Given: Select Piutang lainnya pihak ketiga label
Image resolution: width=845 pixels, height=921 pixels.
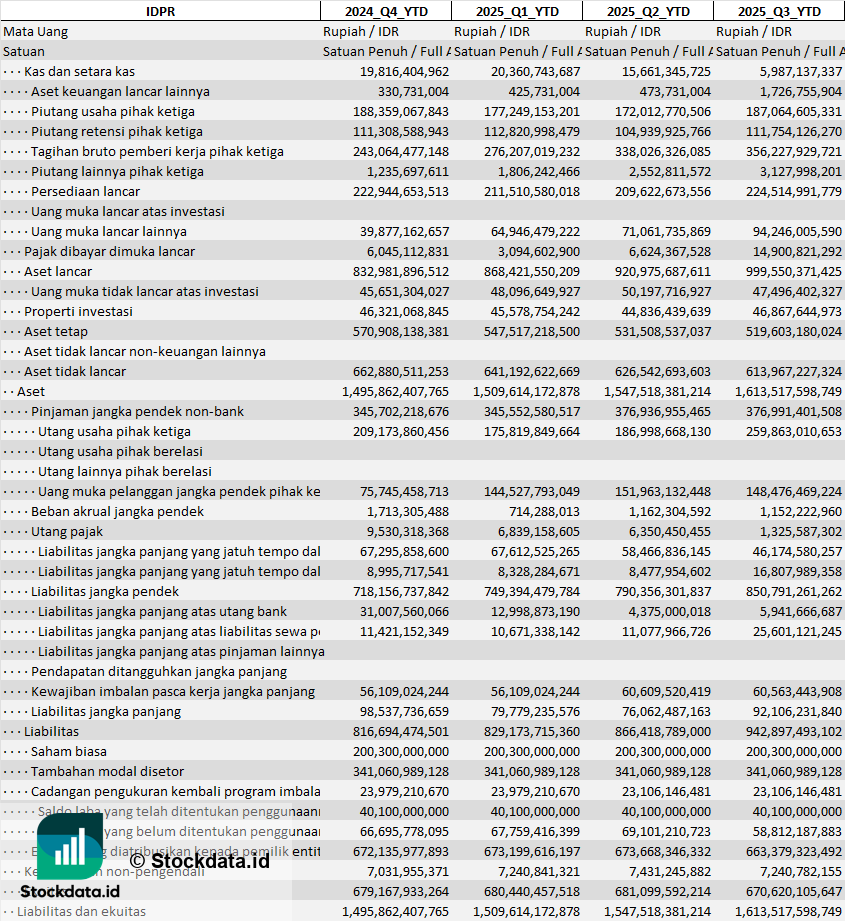Looking at the screenshot, I should [x=117, y=171].
